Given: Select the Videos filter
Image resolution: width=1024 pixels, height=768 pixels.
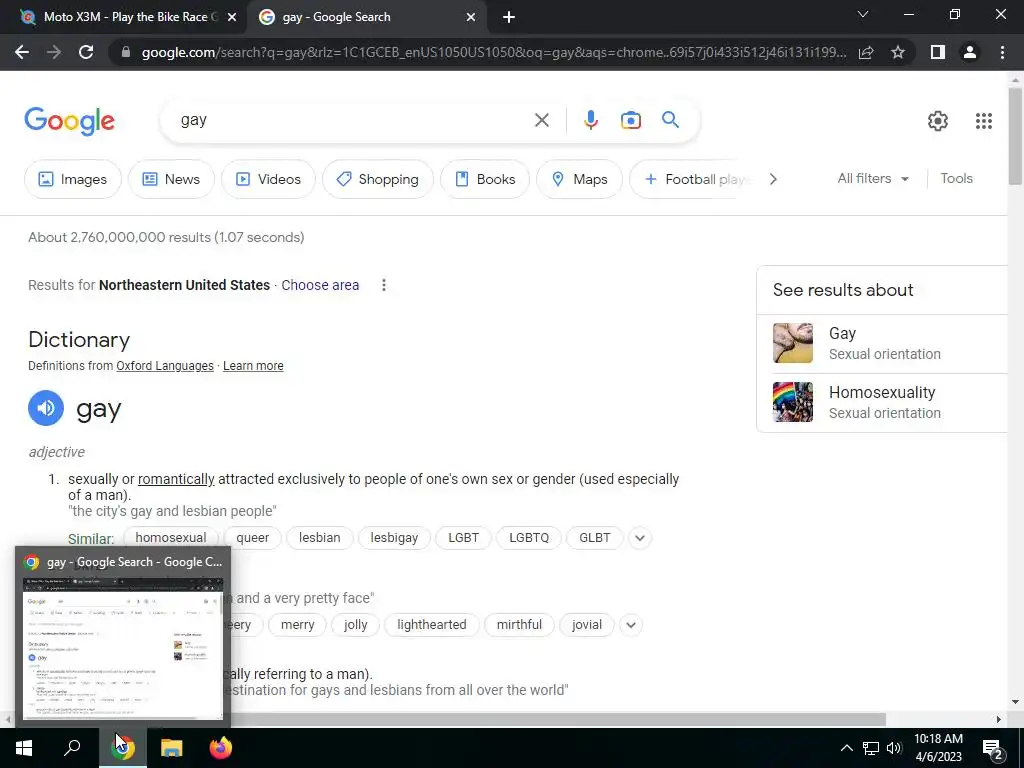Looking at the screenshot, I should click(268, 179).
